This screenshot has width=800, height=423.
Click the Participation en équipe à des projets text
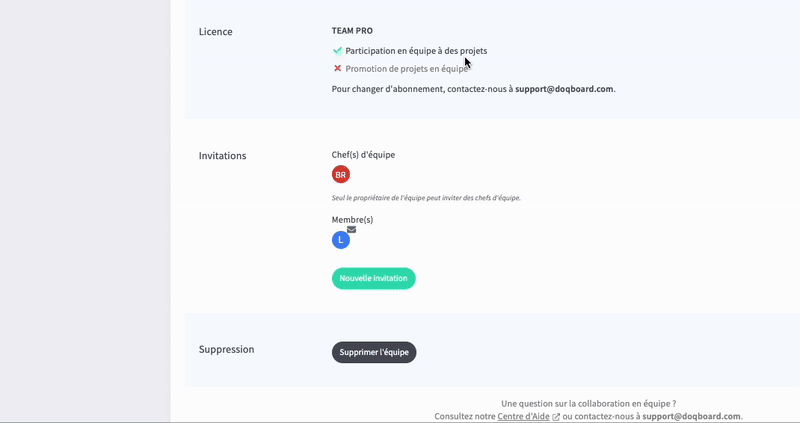click(416, 50)
